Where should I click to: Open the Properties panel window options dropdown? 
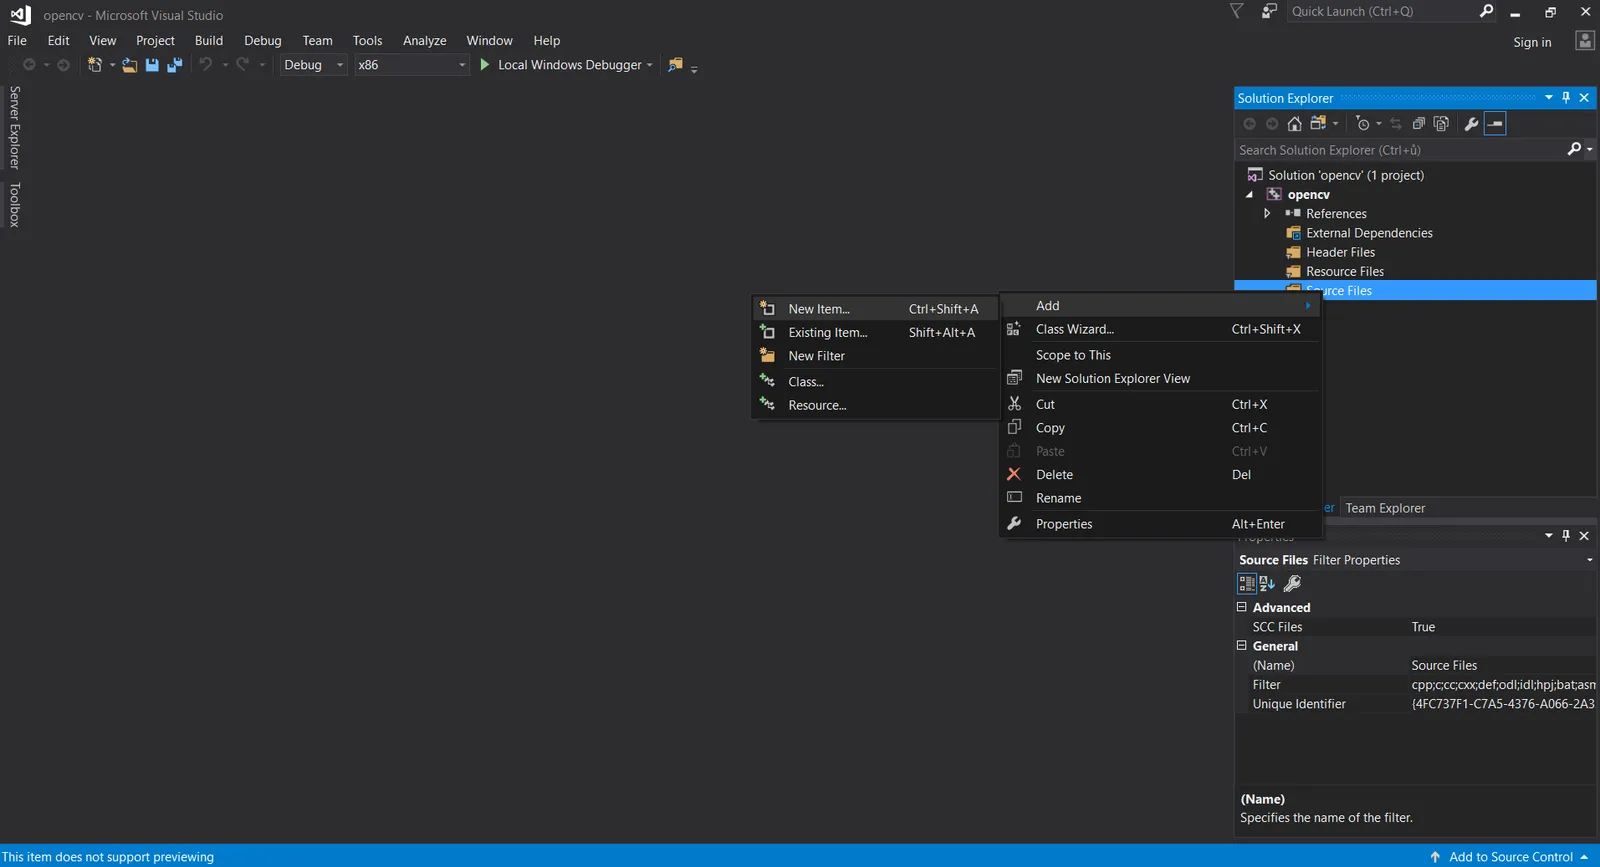[x=1549, y=536]
